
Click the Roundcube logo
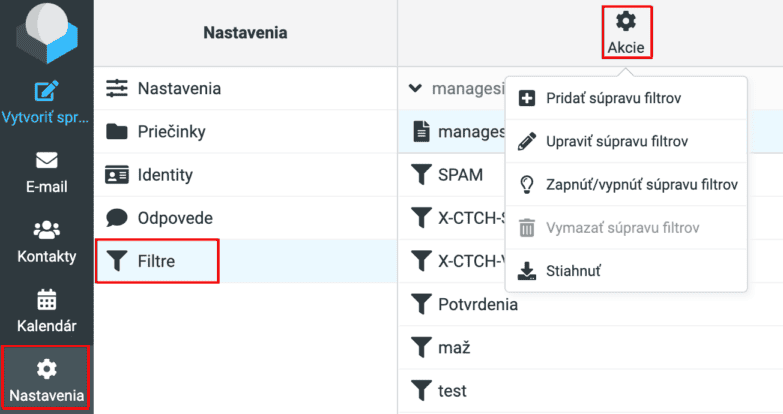(46, 33)
